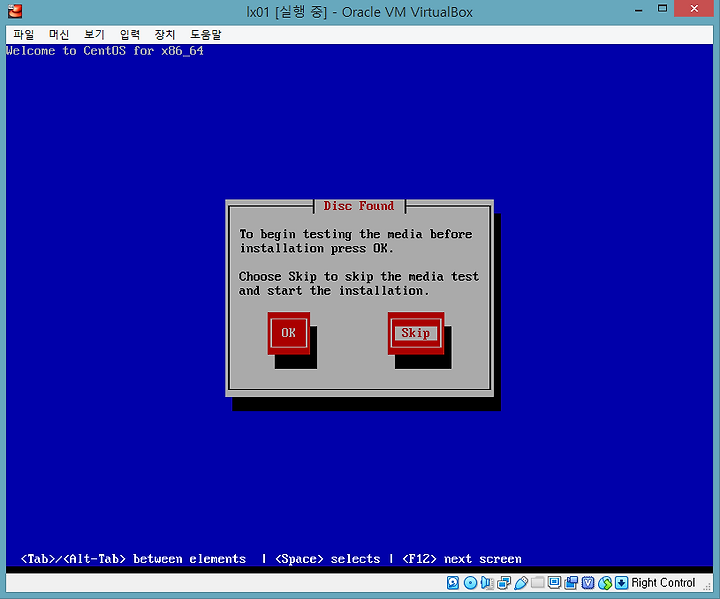Maximize the VirtualBox window

(x=662, y=9)
